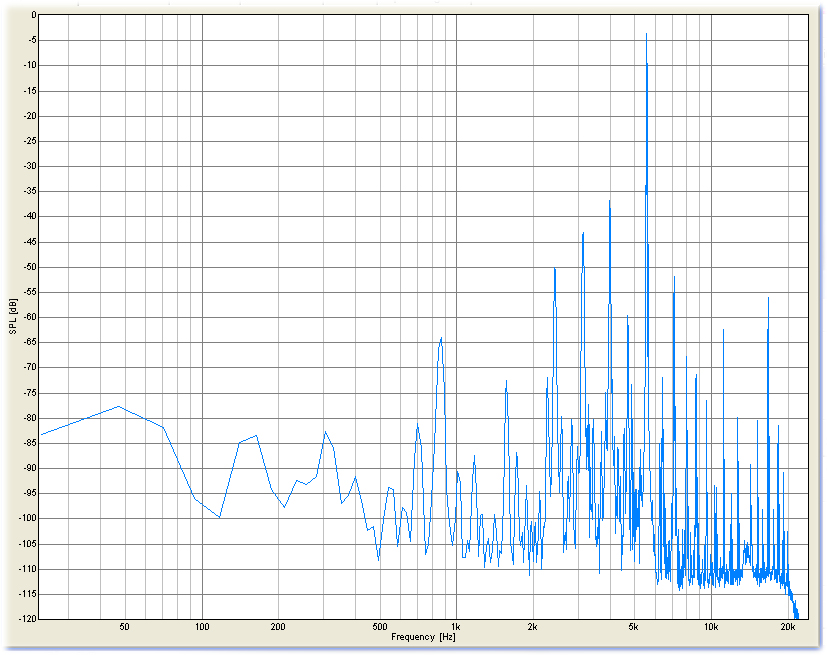The width and height of the screenshot is (827, 655).
Task: Click the isolated peak tip at -64 dB below 1k
Action: point(441,338)
